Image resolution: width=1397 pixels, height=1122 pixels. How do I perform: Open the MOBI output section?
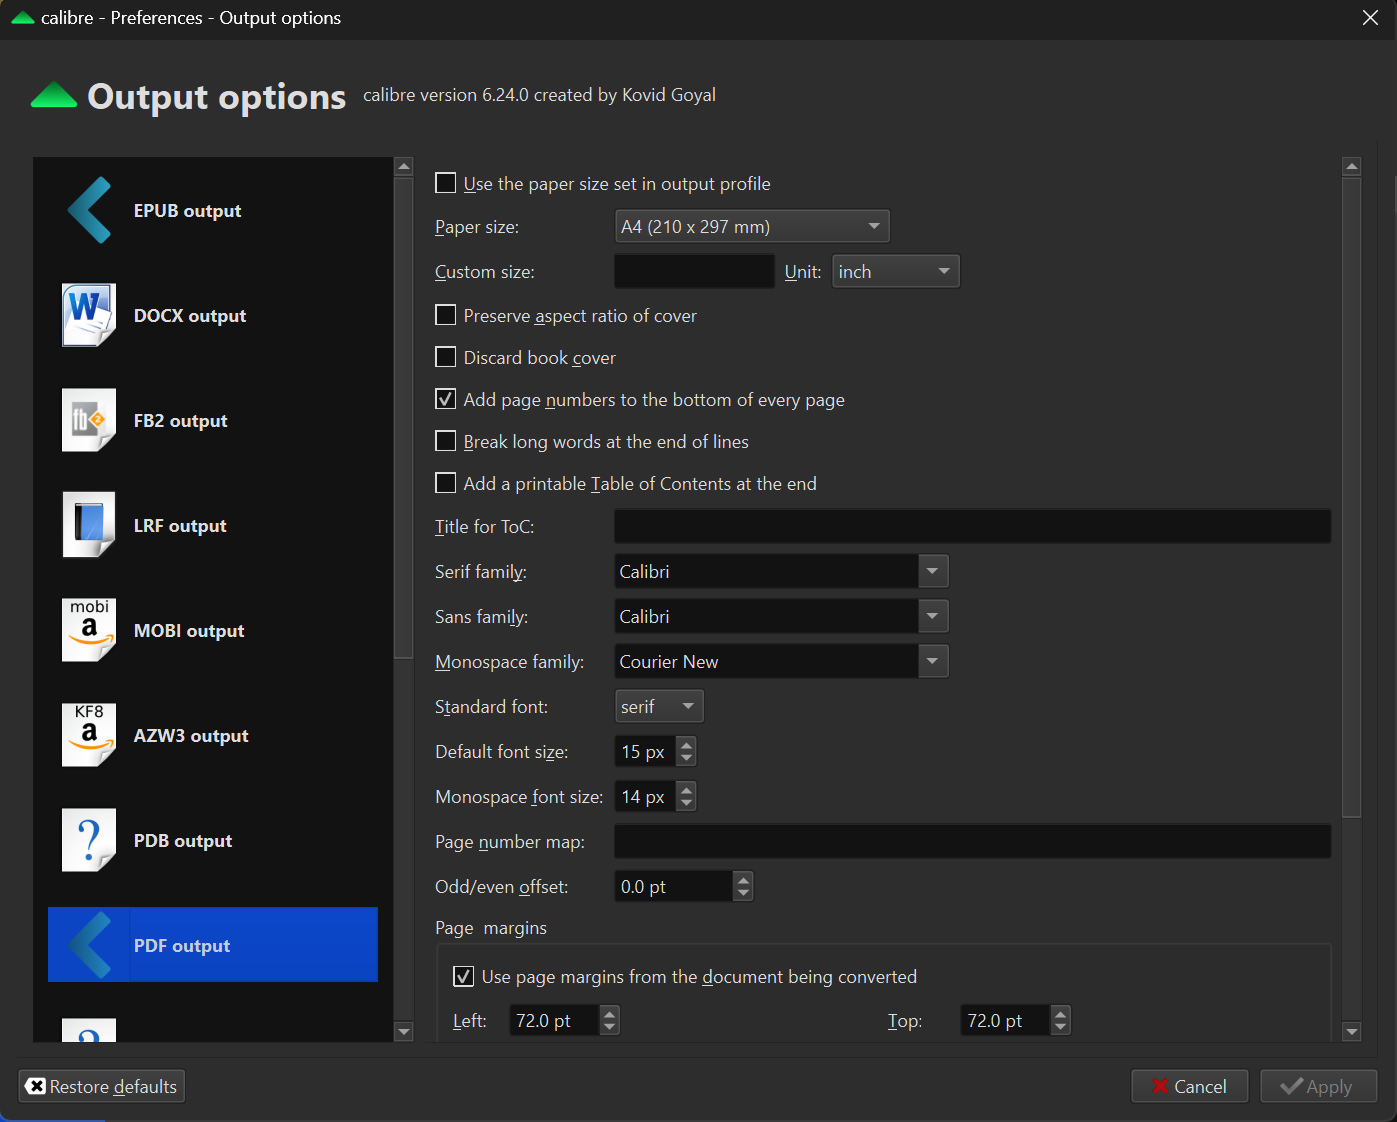pos(213,630)
